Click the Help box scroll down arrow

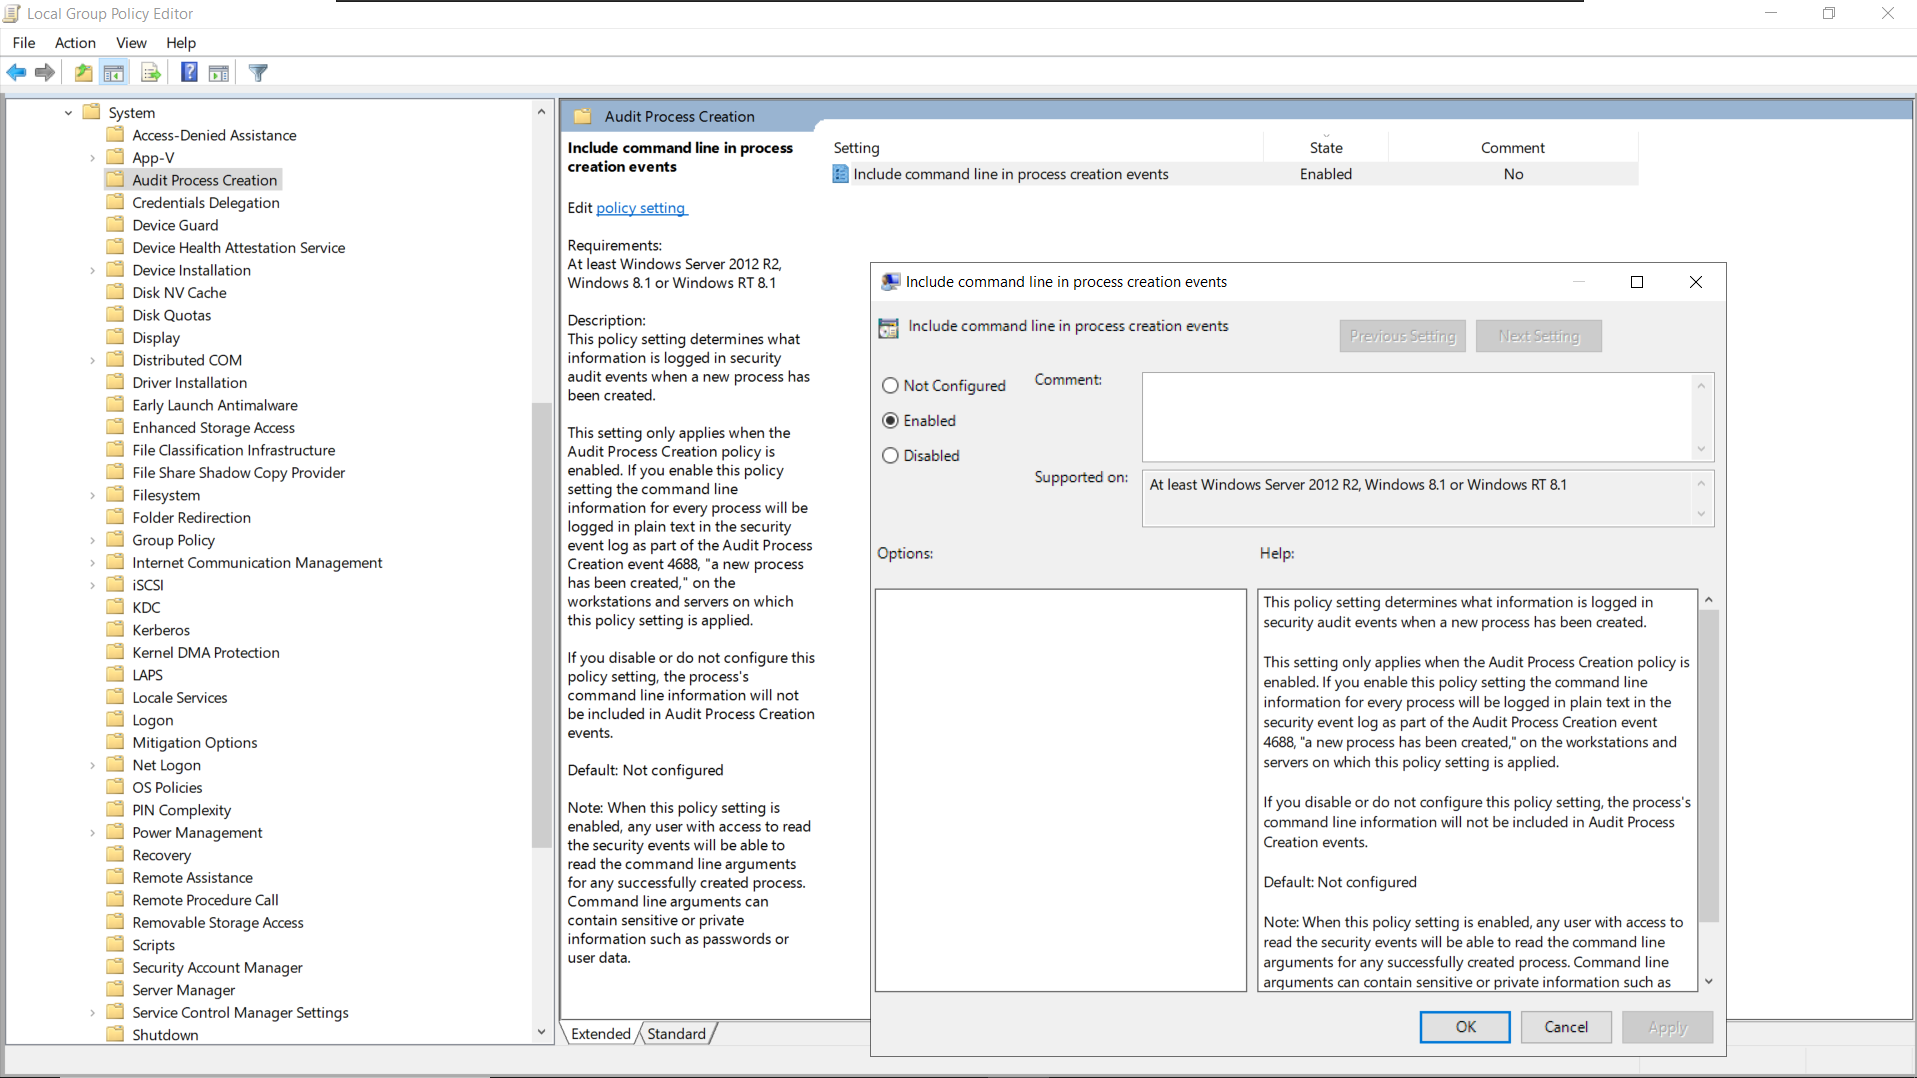click(1709, 982)
